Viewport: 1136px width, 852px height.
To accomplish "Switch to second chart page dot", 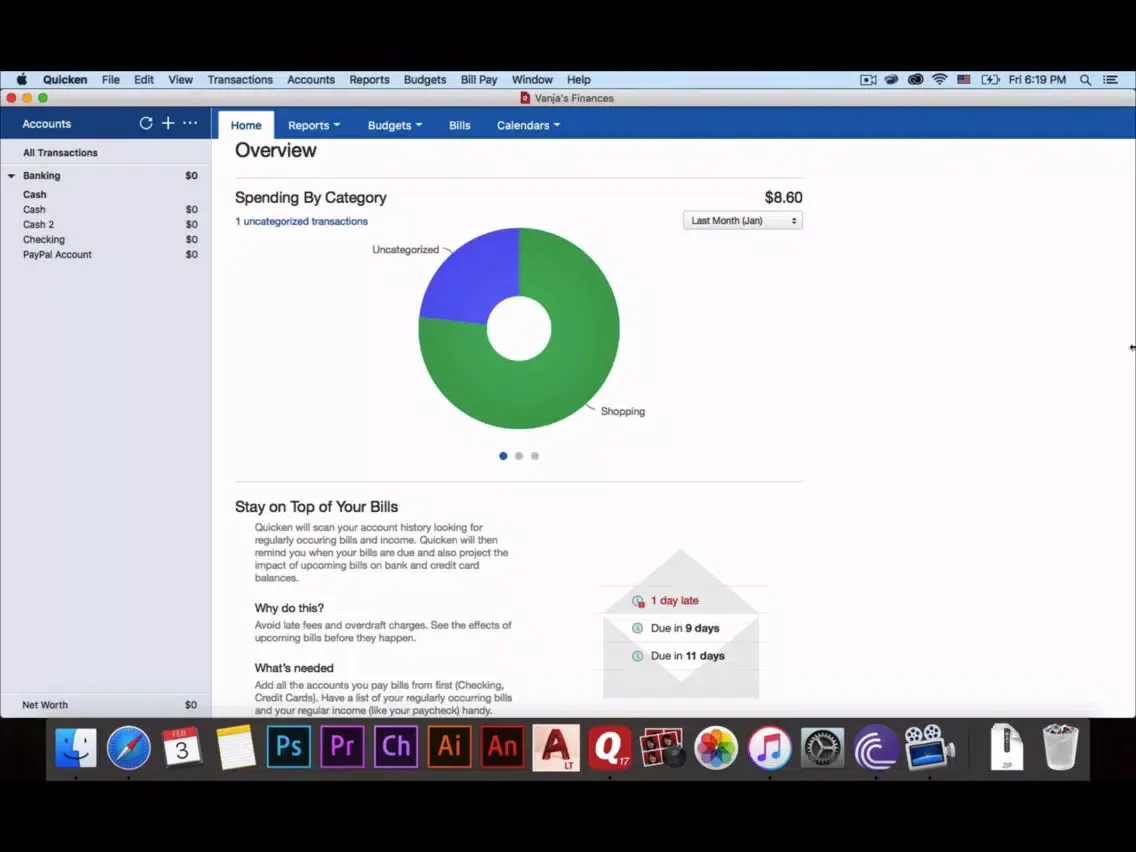I will [519, 456].
